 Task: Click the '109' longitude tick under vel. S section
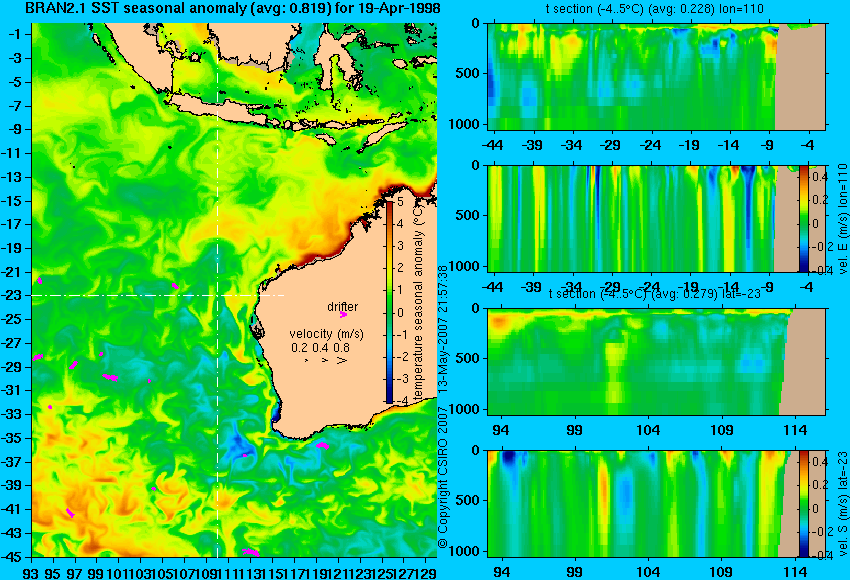pos(722,572)
